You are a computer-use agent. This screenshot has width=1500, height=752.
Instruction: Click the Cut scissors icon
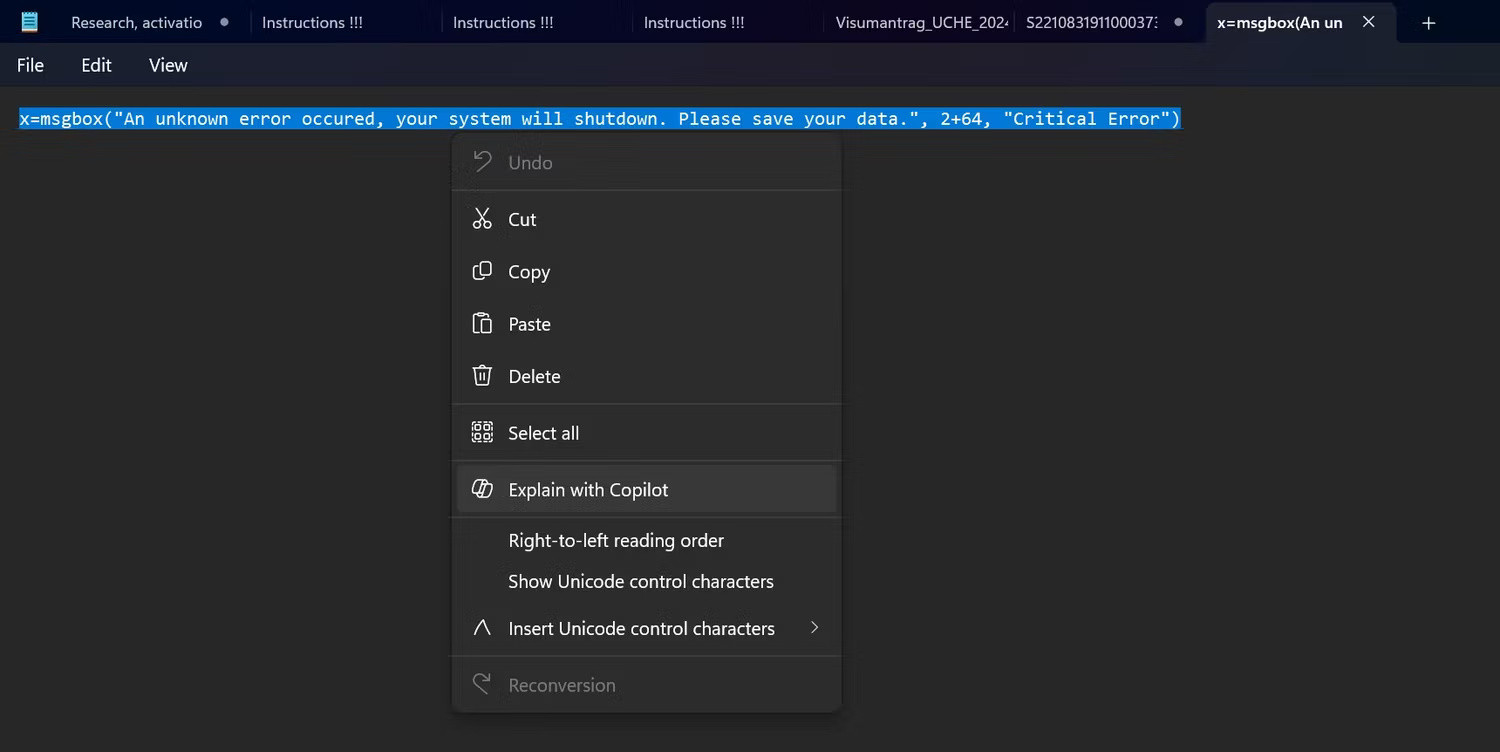coord(481,219)
